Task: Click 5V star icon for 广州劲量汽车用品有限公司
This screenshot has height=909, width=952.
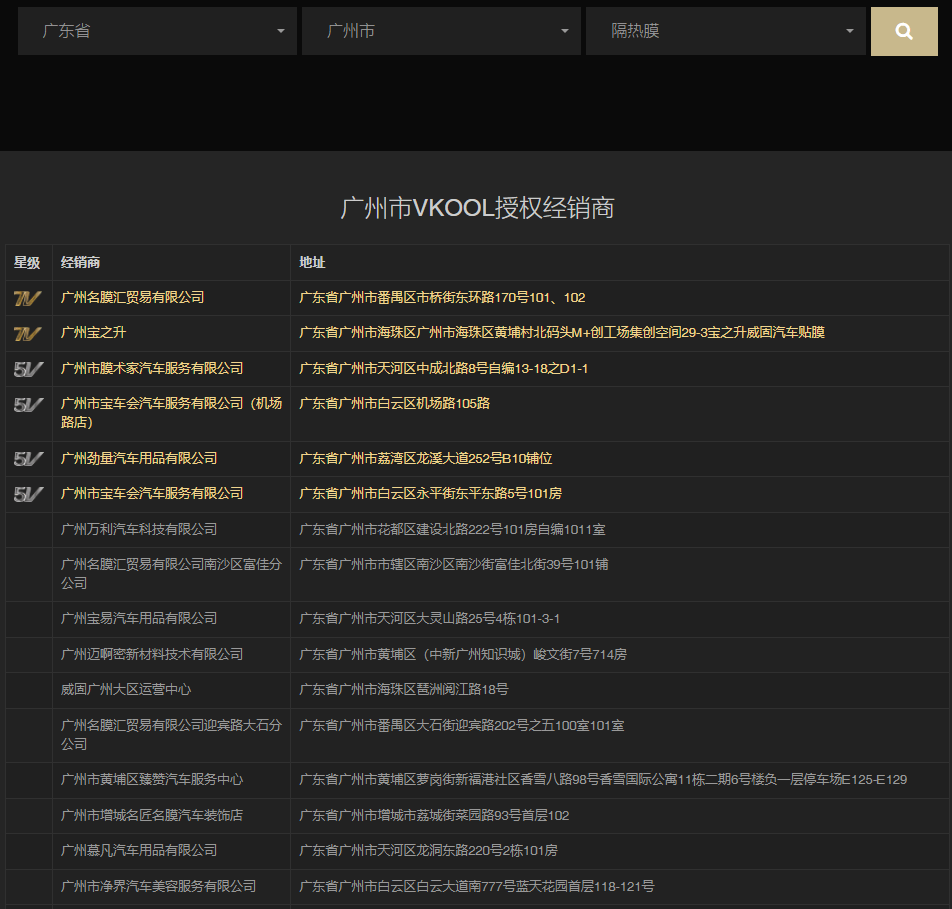Action: point(28,459)
